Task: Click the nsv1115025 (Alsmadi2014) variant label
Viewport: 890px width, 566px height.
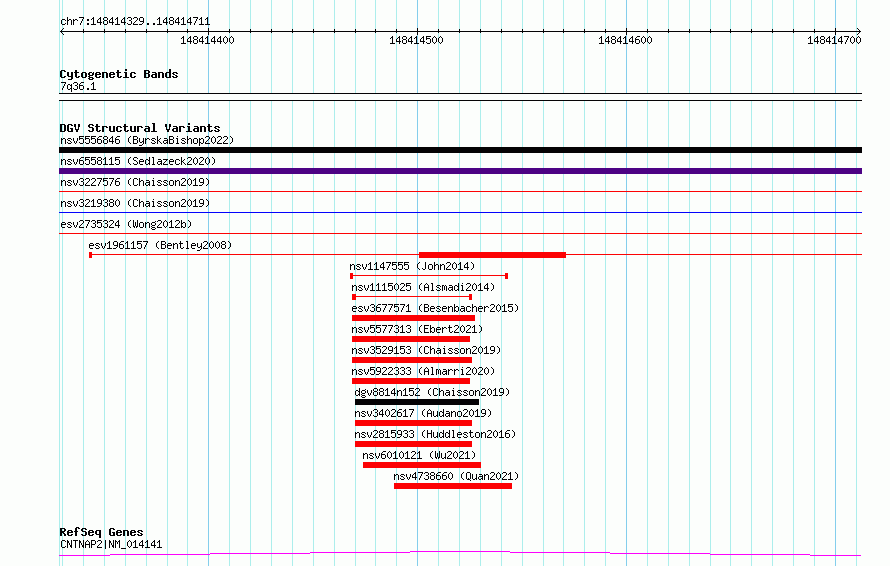Action: pos(423,287)
